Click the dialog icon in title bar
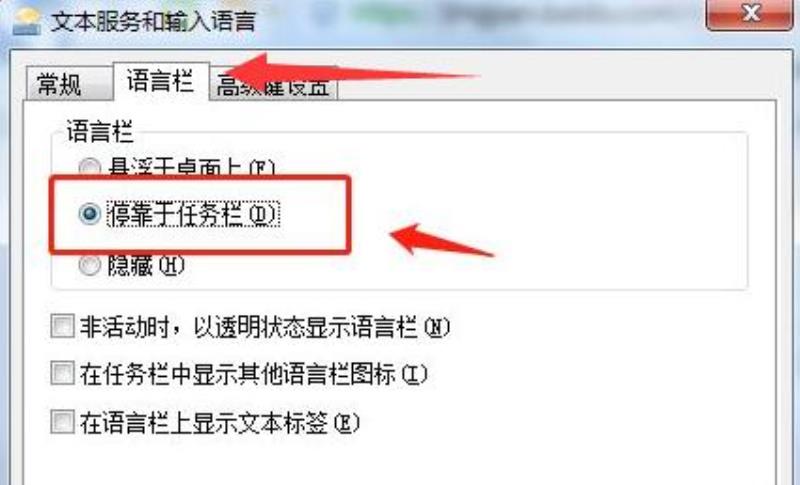The height and width of the screenshot is (485, 800). pyautogui.click(x=27, y=22)
